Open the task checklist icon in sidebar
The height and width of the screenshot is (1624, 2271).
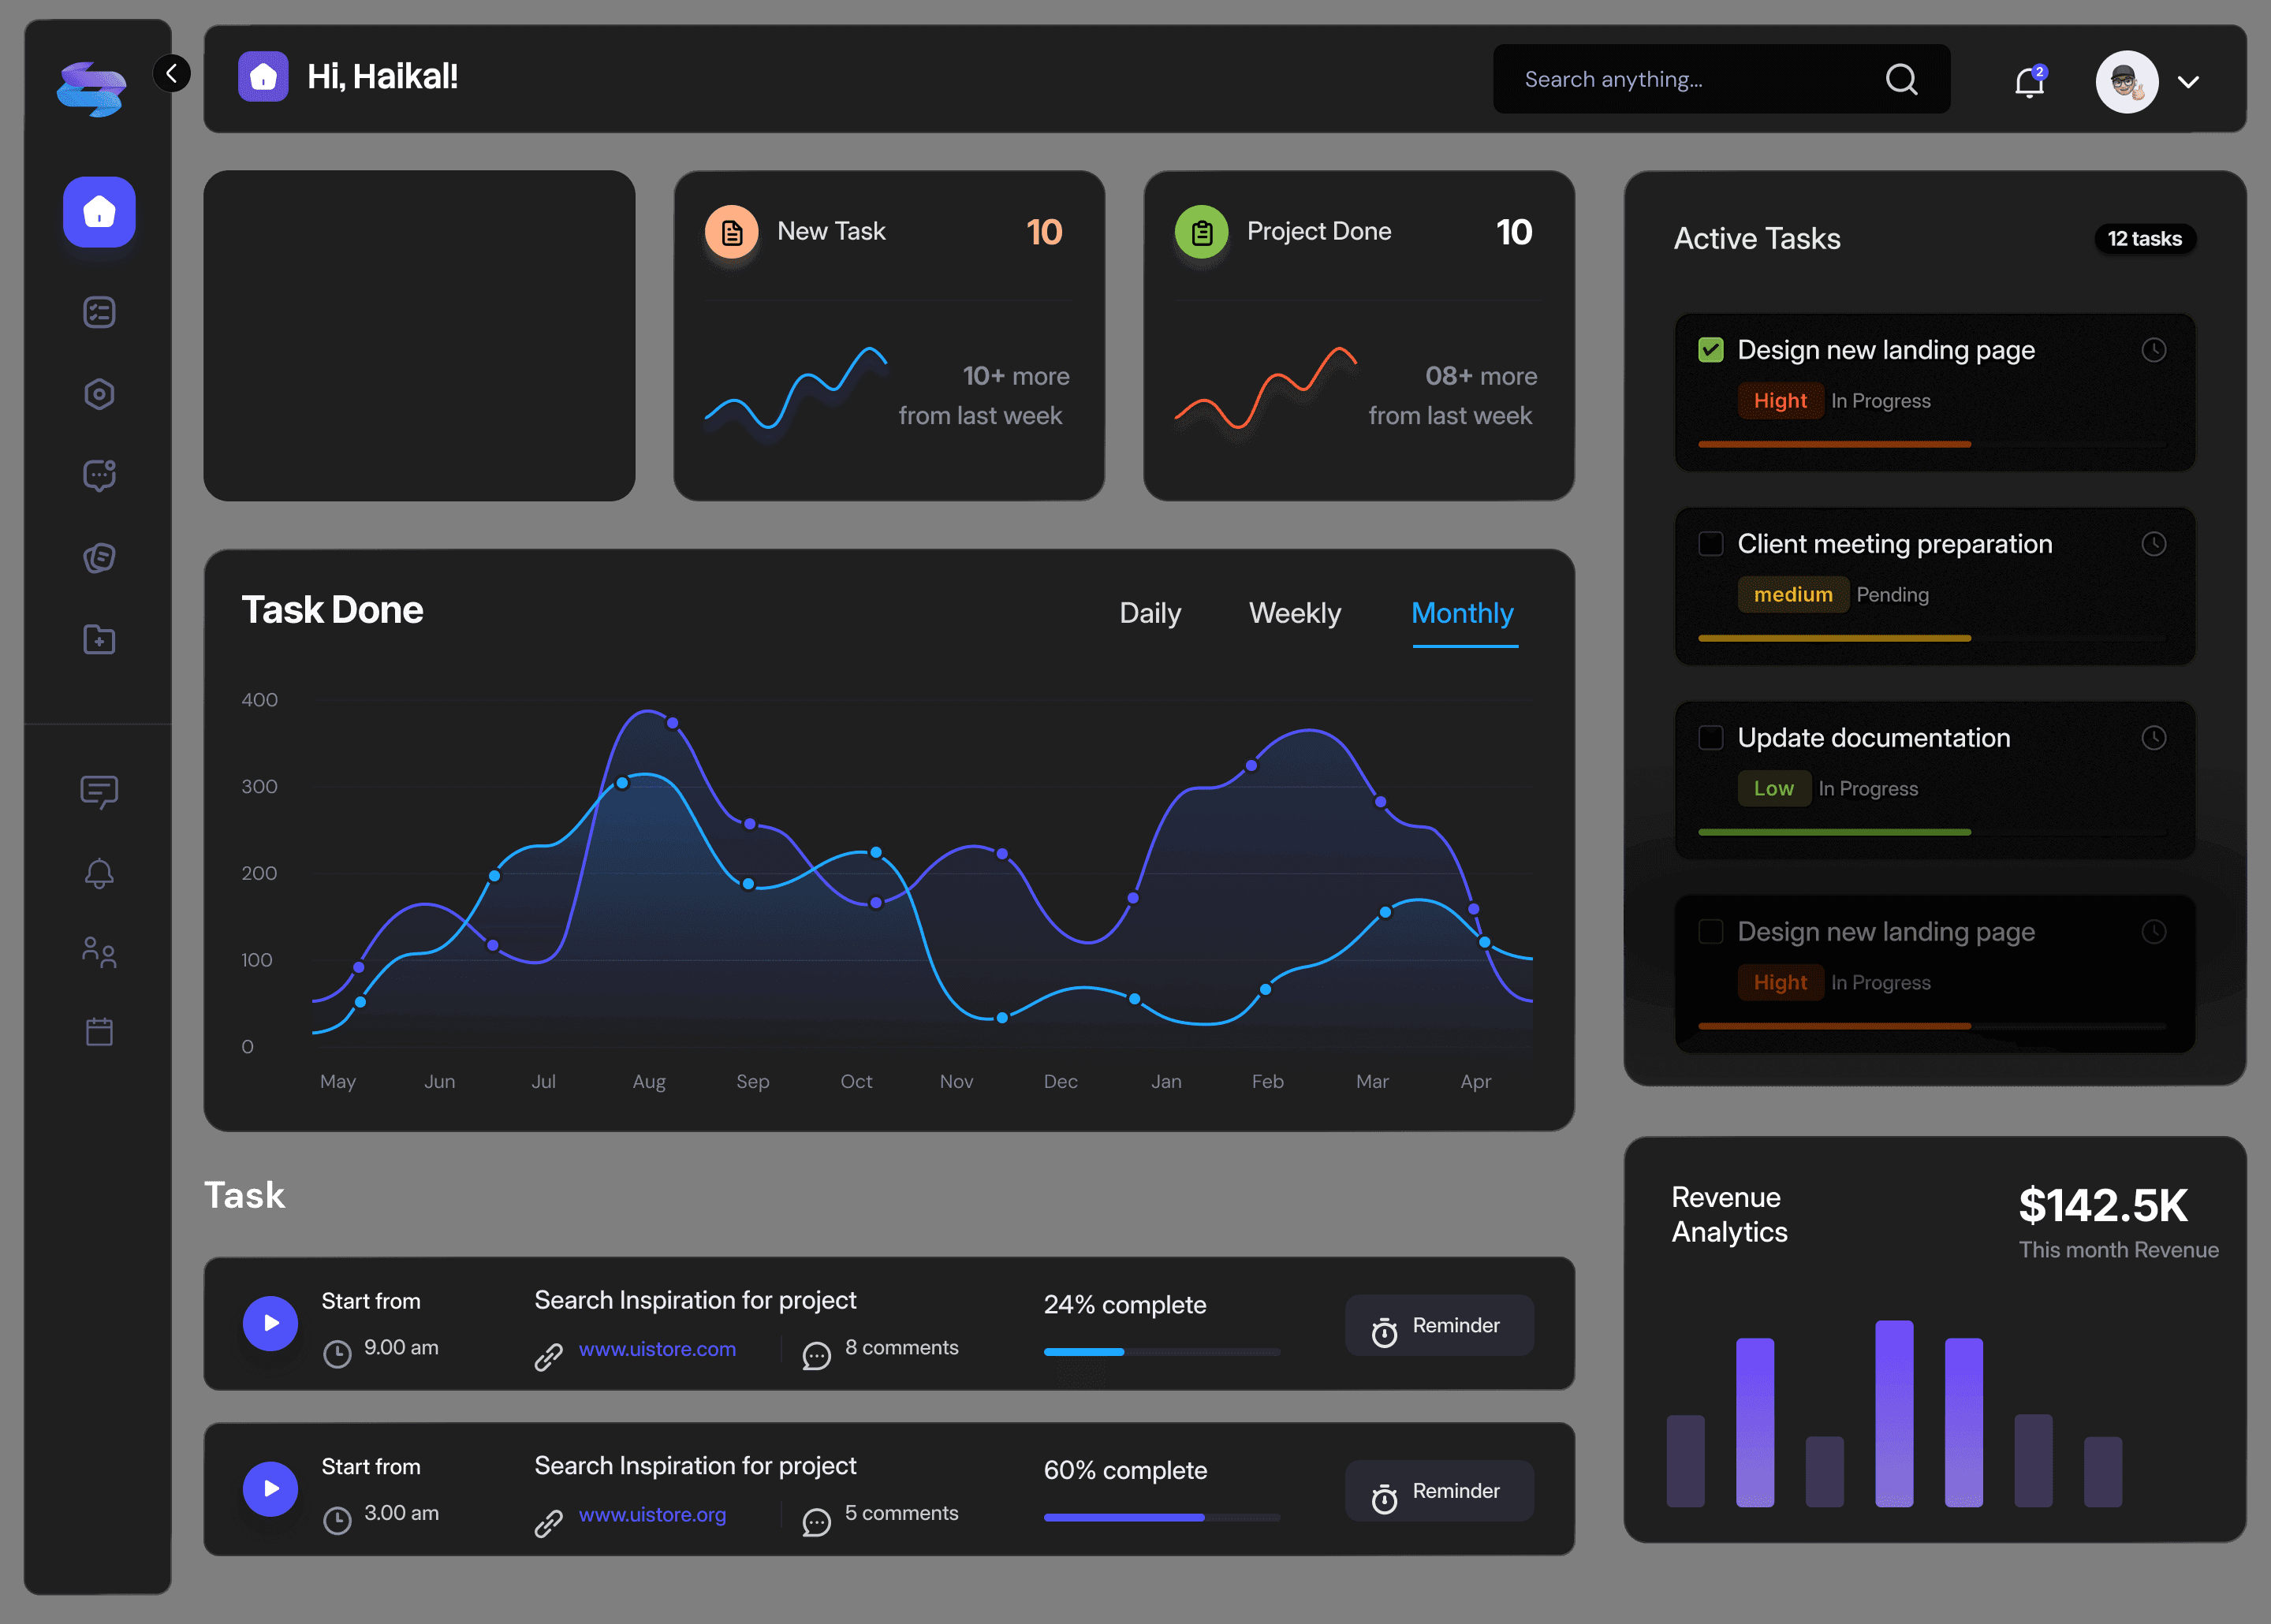(98, 312)
